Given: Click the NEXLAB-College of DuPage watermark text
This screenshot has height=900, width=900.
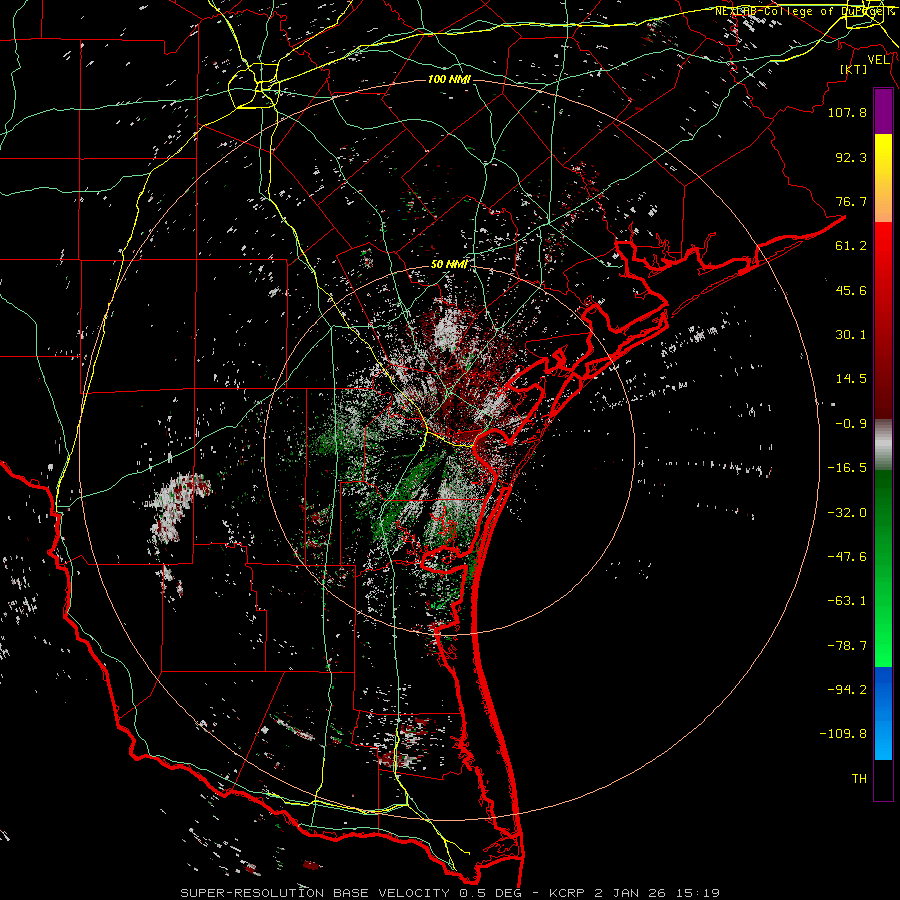Looking at the screenshot, I should (806, 11).
